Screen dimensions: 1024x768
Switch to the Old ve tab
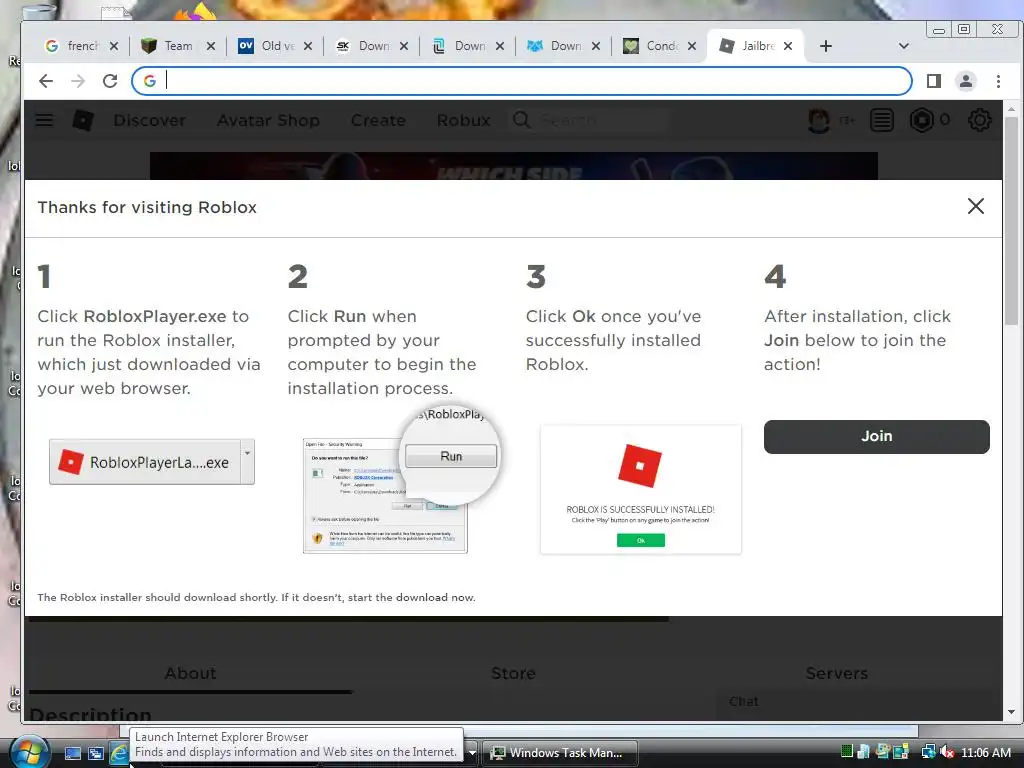pyautogui.click(x=276, y=46)
